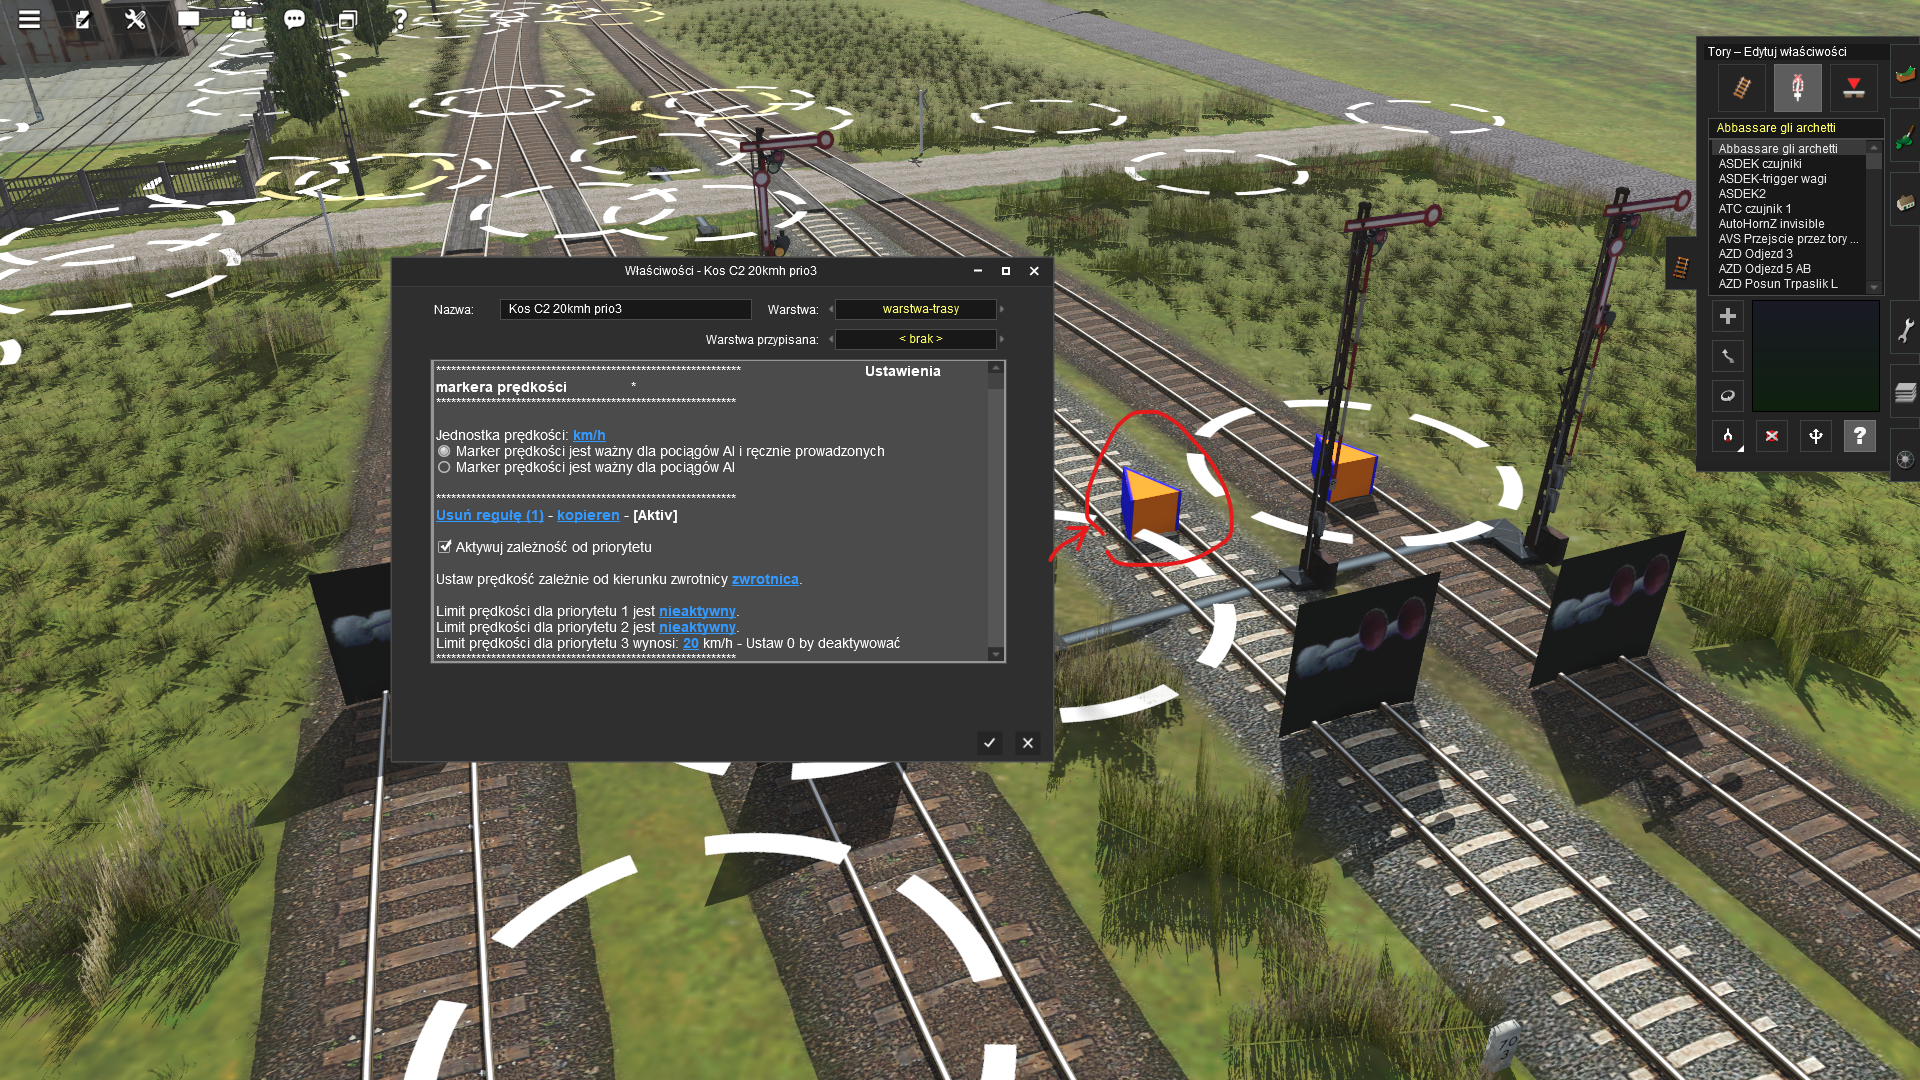Screen dimensions: 1920x1080
Task: Enable 'Aktywuj zależność od priorytetu' checkbox
Action: pyautogui.click(x=445, y=547)
